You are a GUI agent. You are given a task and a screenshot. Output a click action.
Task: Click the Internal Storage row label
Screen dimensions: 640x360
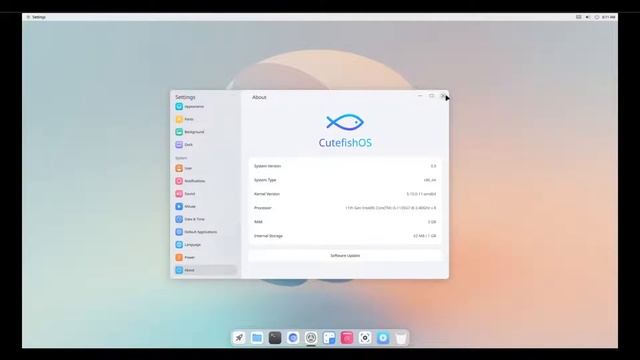[268, 236]
